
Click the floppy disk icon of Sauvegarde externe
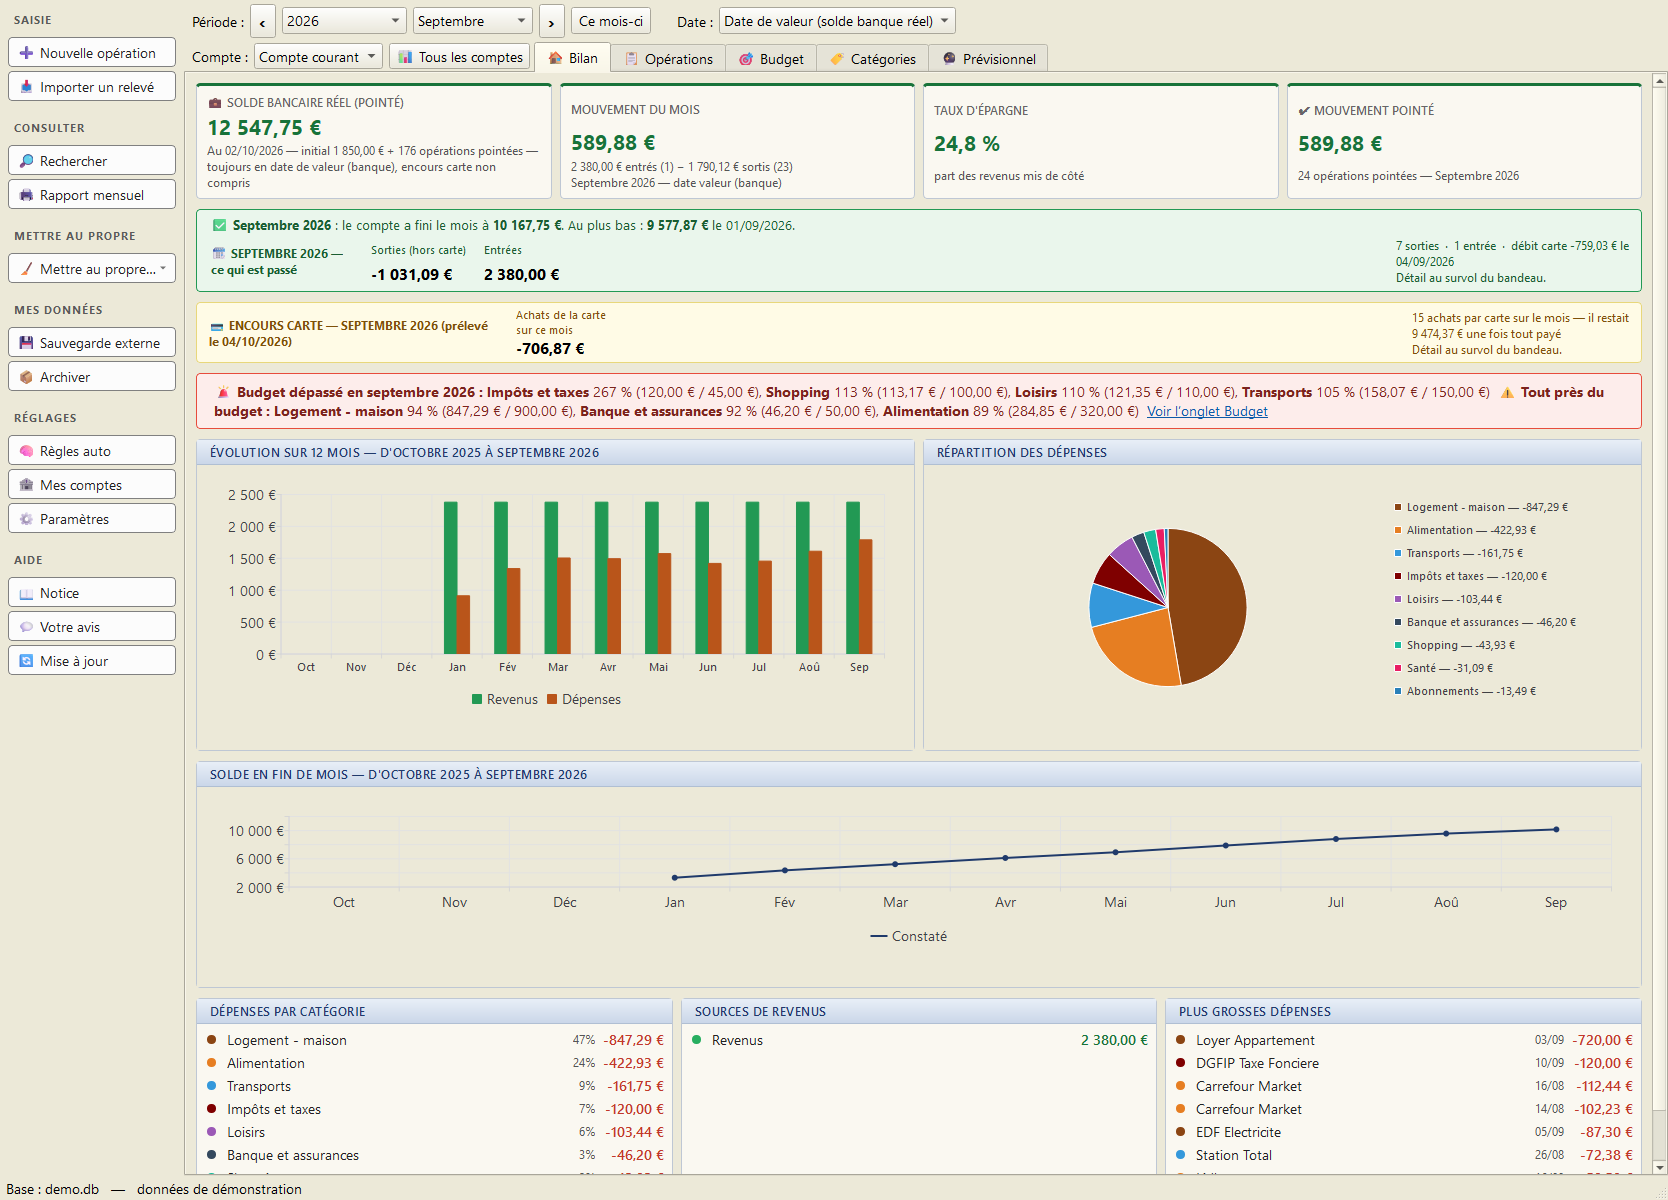tap(26, 343)
